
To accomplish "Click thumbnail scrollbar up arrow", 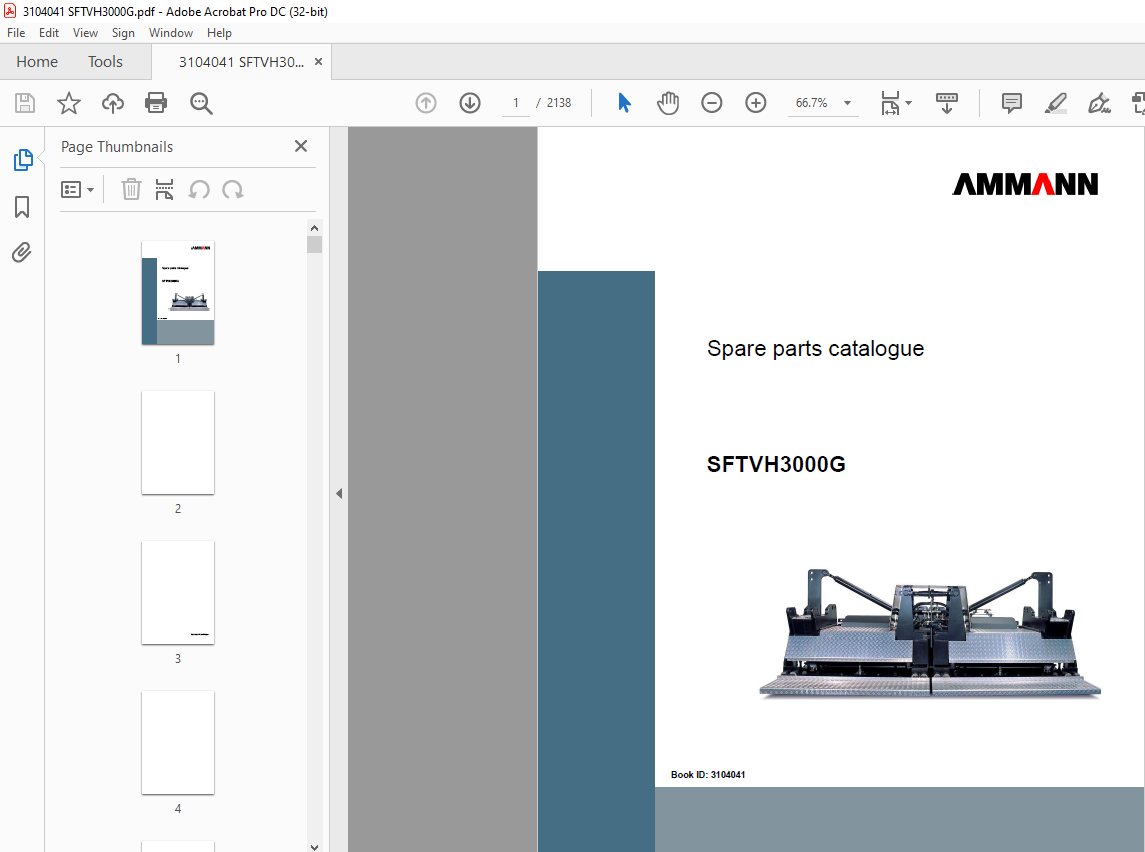I will coord(315,228).
